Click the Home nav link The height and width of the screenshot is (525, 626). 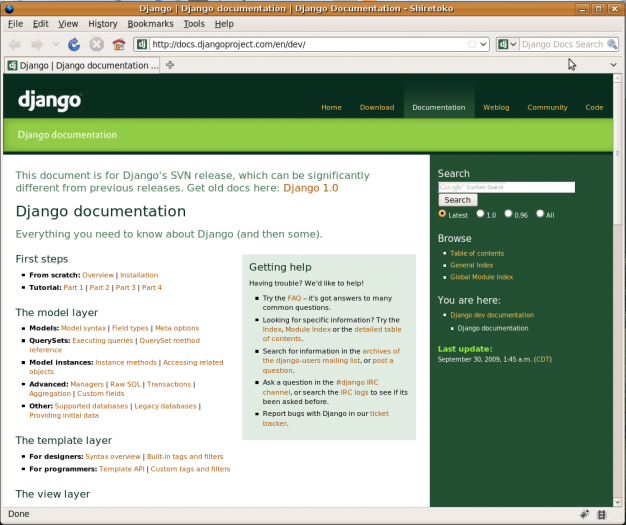click(331, 107)
